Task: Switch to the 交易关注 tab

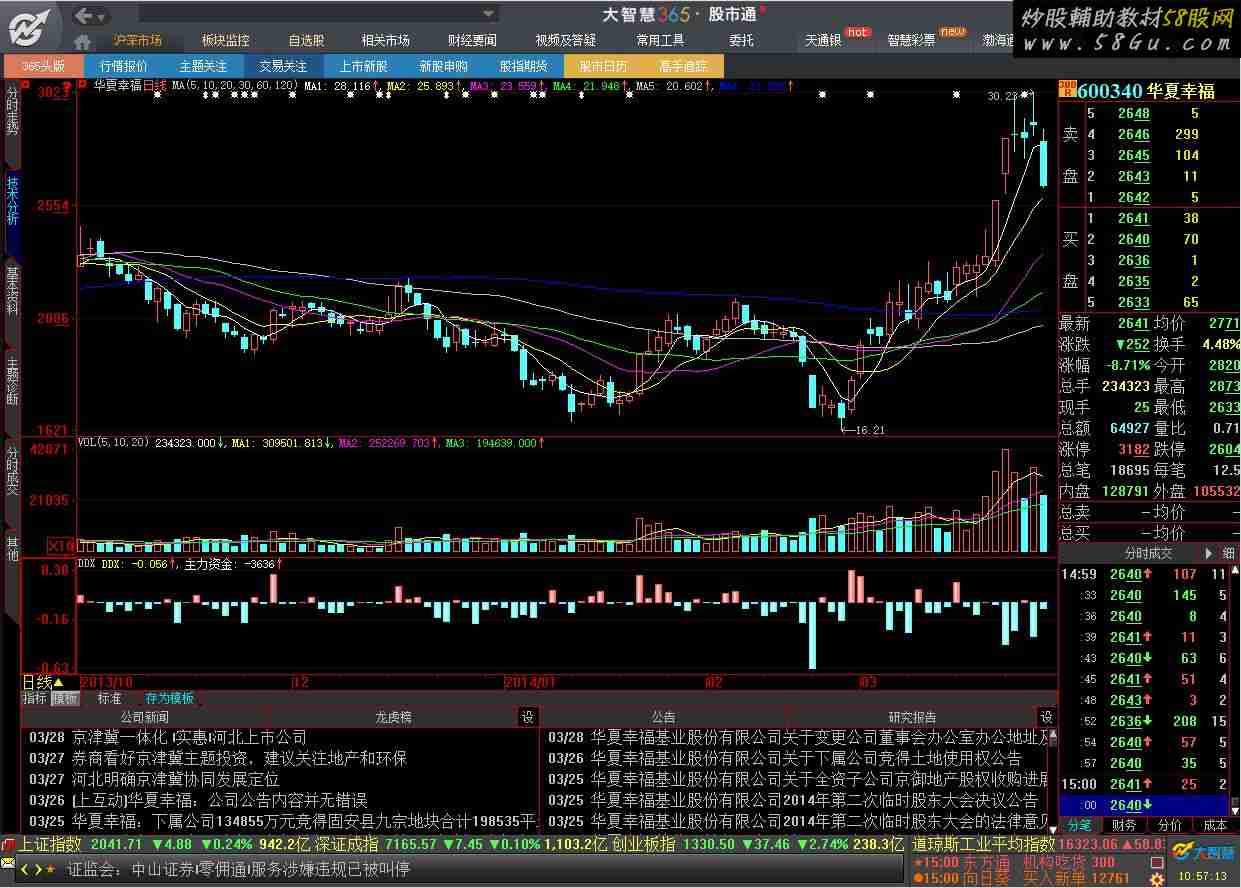Action: 283,66
